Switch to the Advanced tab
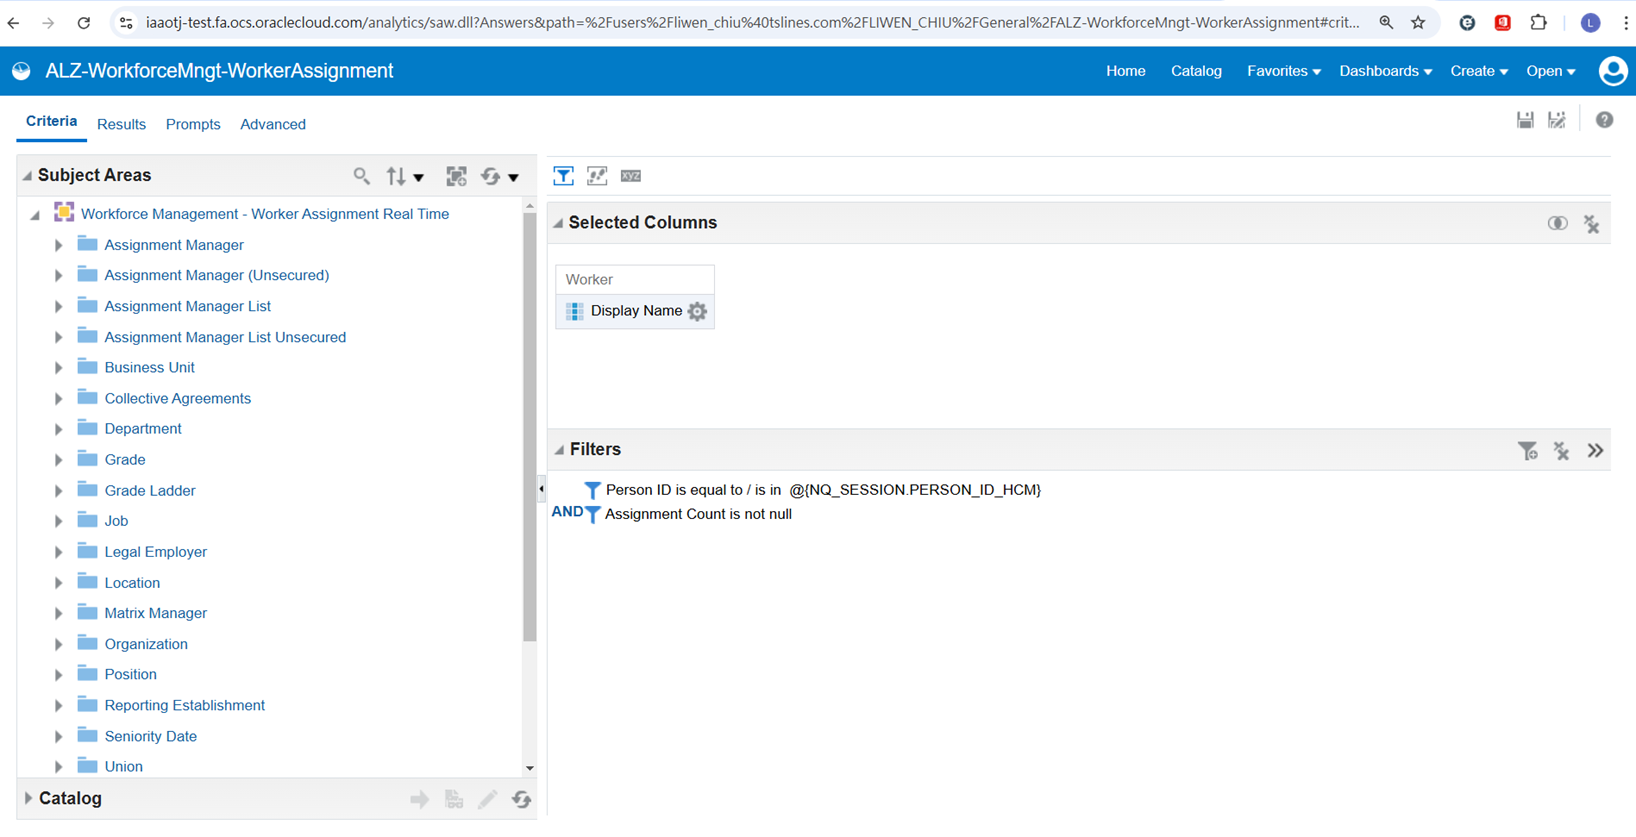 coord(273,124)
